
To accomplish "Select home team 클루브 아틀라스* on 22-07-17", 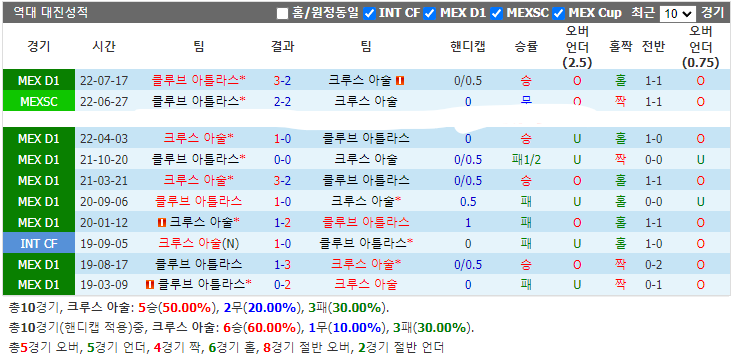I will tap(199, 80).
